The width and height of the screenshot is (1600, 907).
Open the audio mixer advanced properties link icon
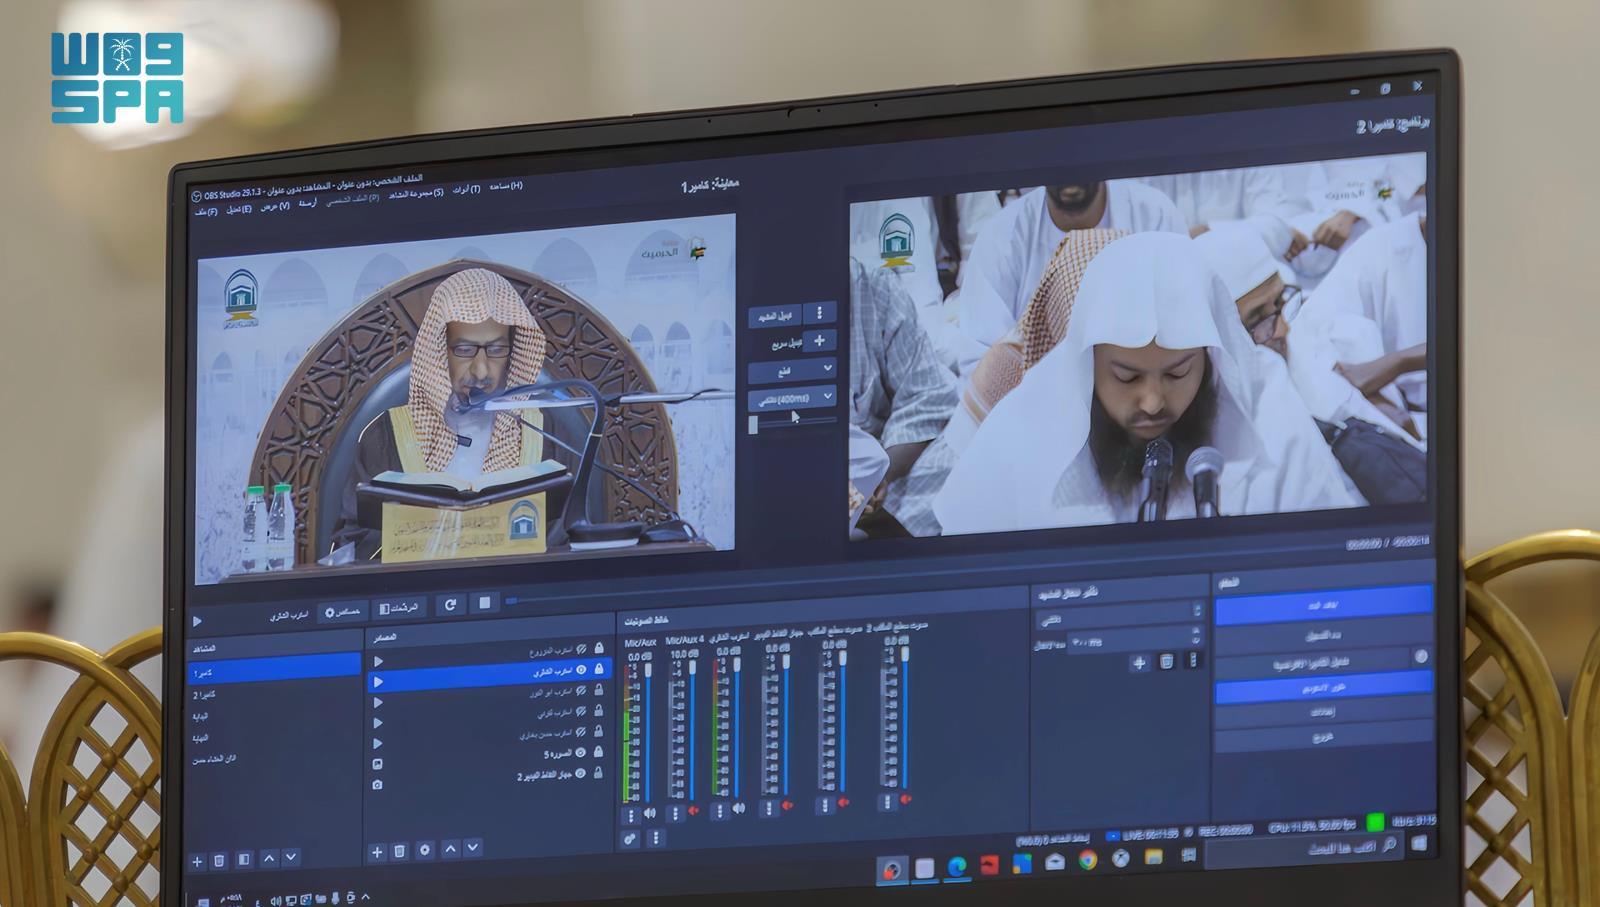pyautogui.click(x=630, y=839)
